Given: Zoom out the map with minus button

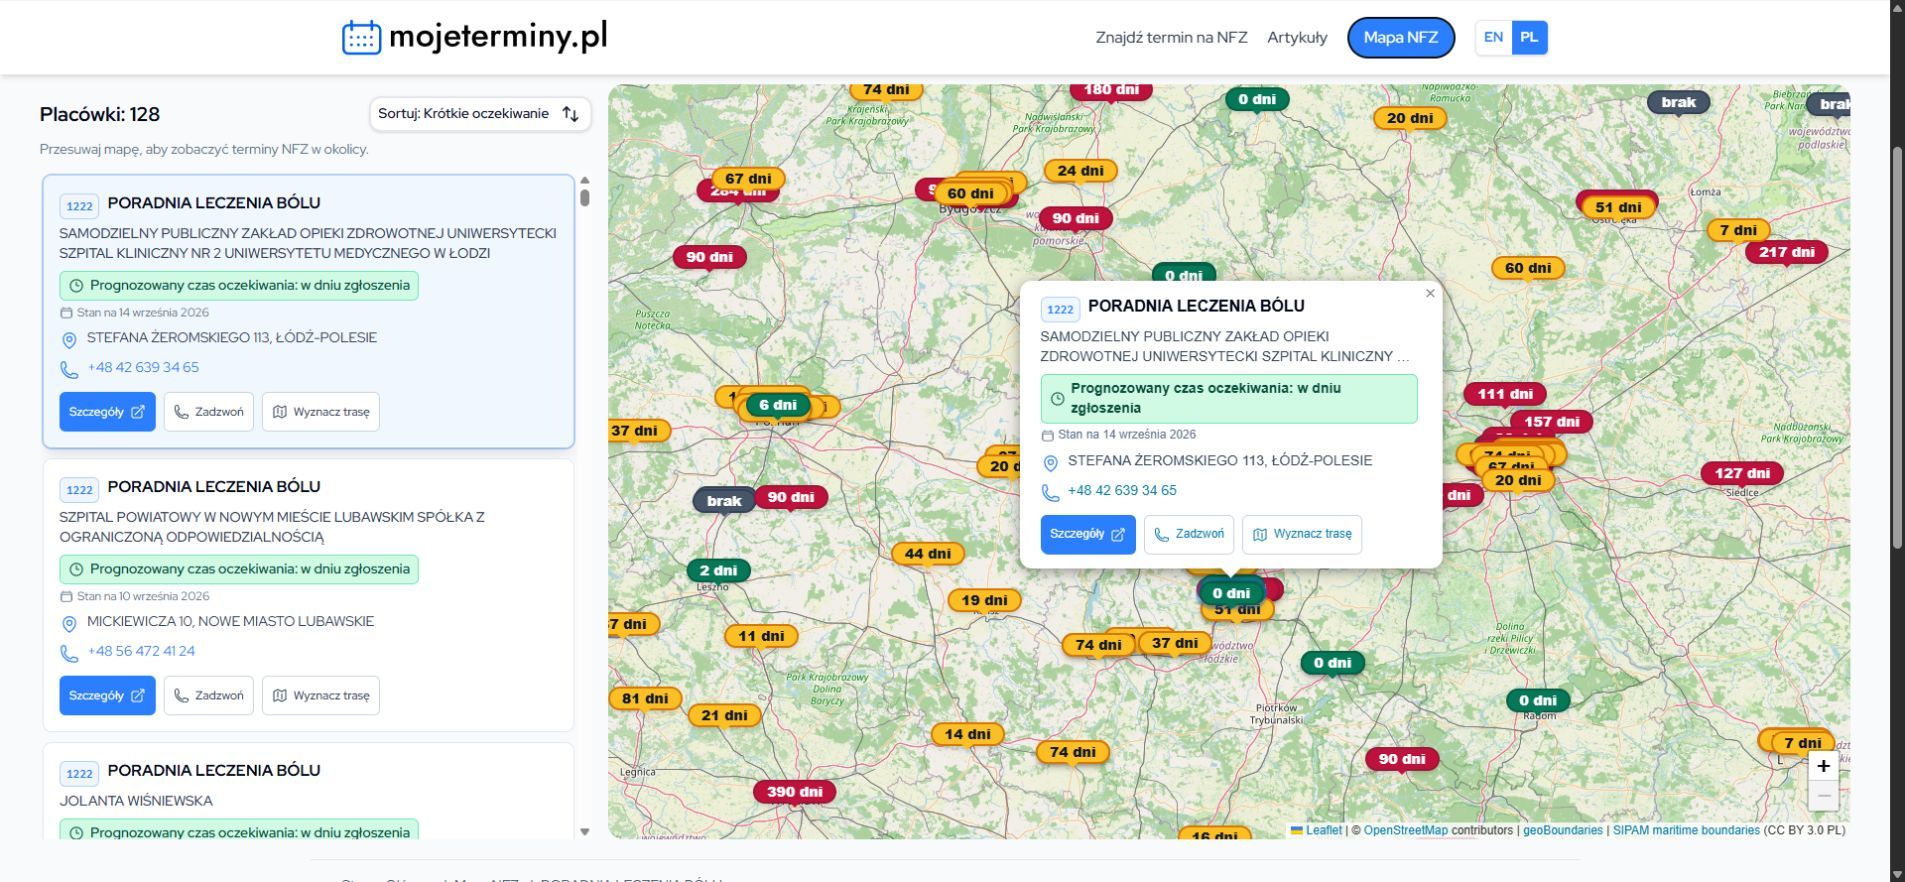Looking at the screenshot, I should click(1823, 796).
